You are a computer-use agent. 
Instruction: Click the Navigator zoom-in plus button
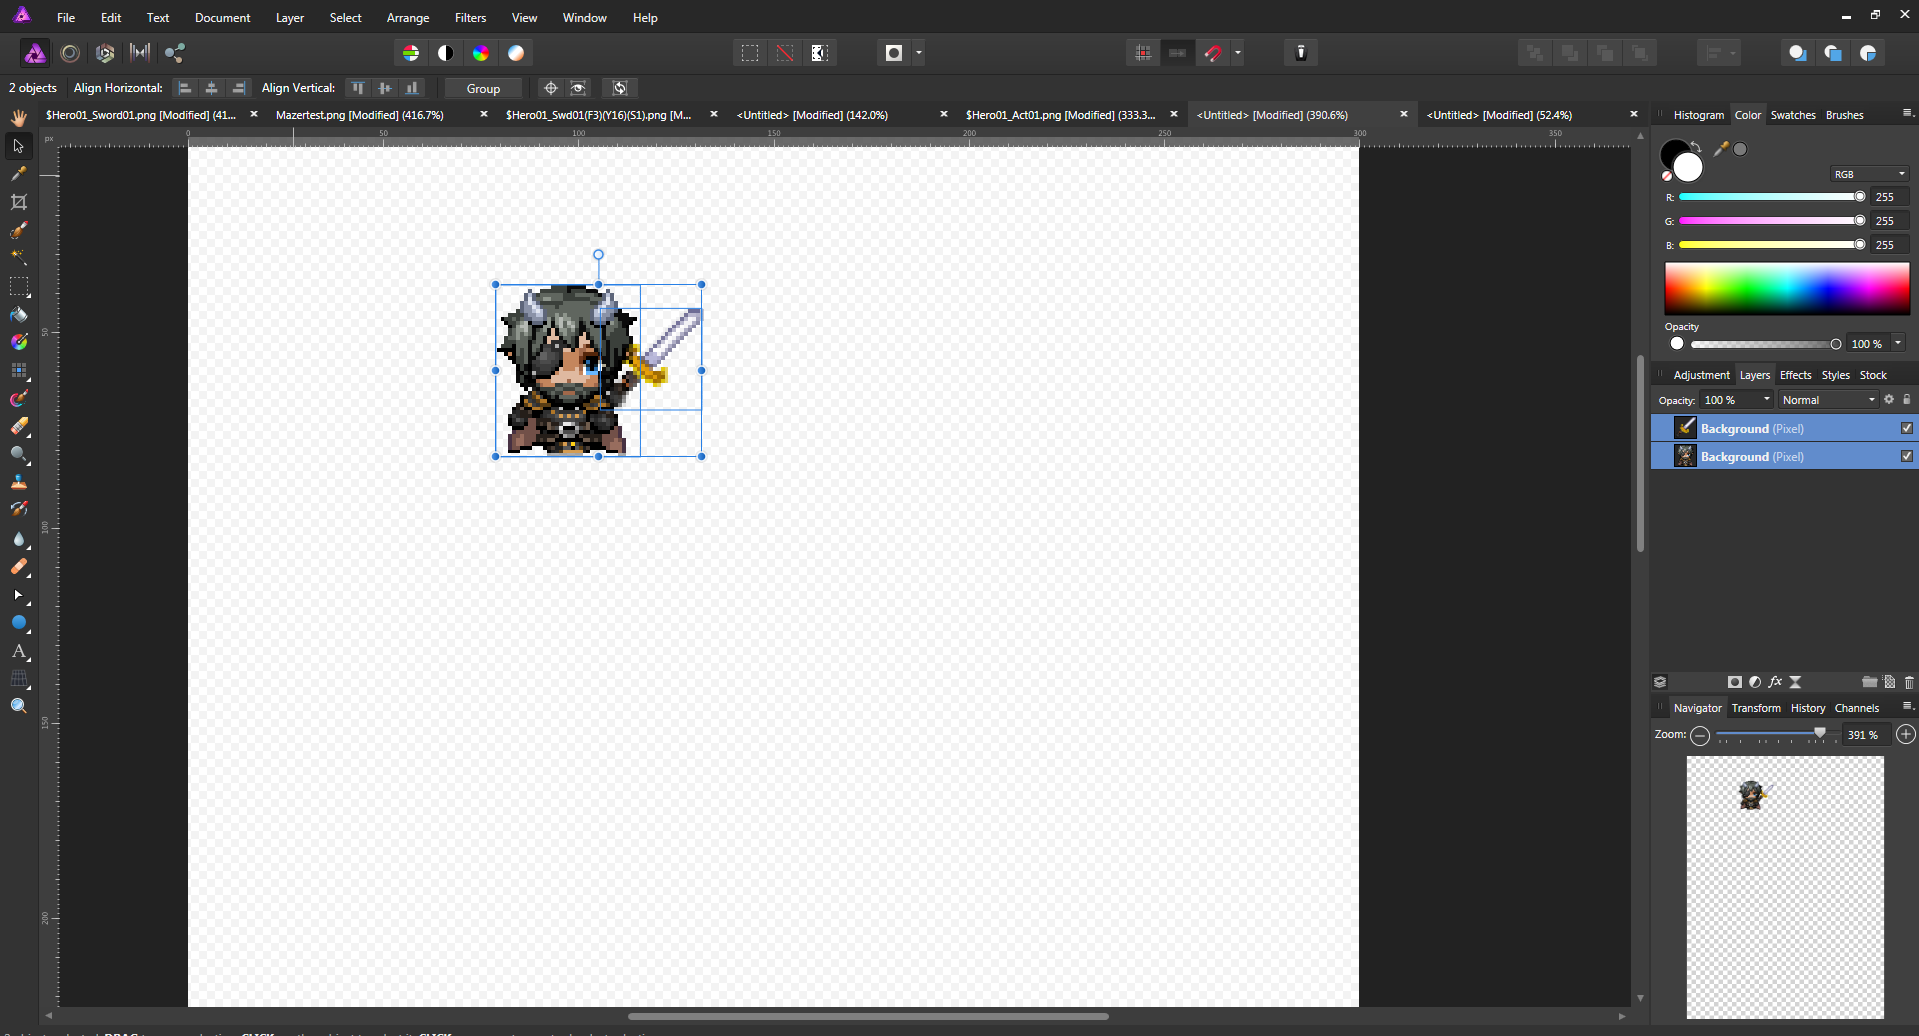click(1906, 735)
